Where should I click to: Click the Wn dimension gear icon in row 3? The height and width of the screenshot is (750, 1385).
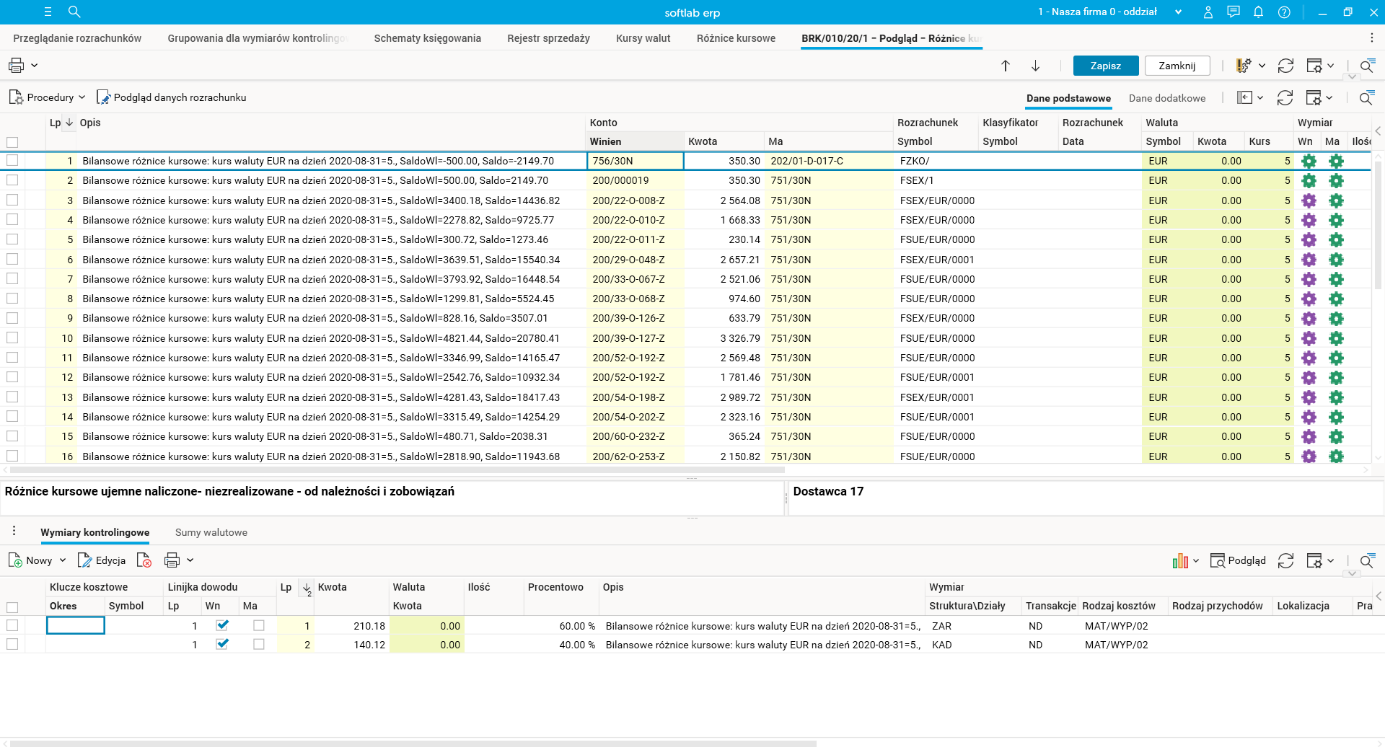click(1308, 200)
